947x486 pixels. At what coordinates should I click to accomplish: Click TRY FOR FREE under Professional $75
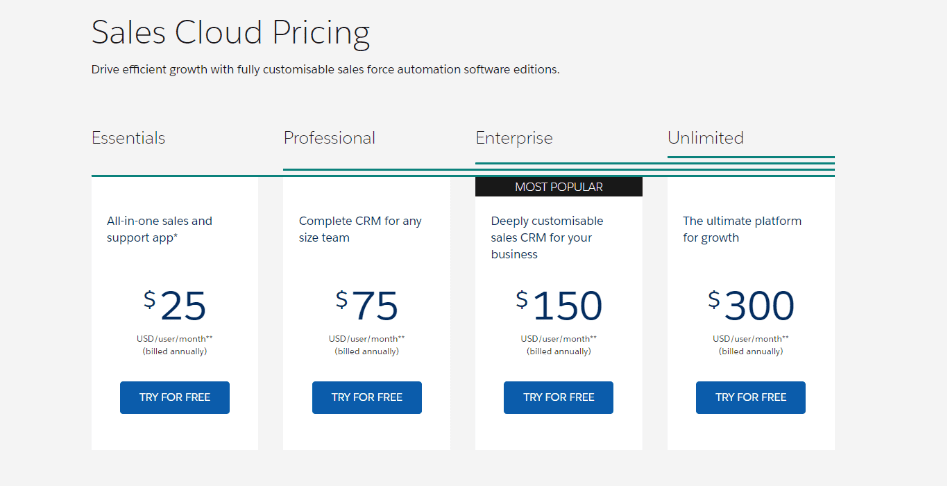pos(367,397)
